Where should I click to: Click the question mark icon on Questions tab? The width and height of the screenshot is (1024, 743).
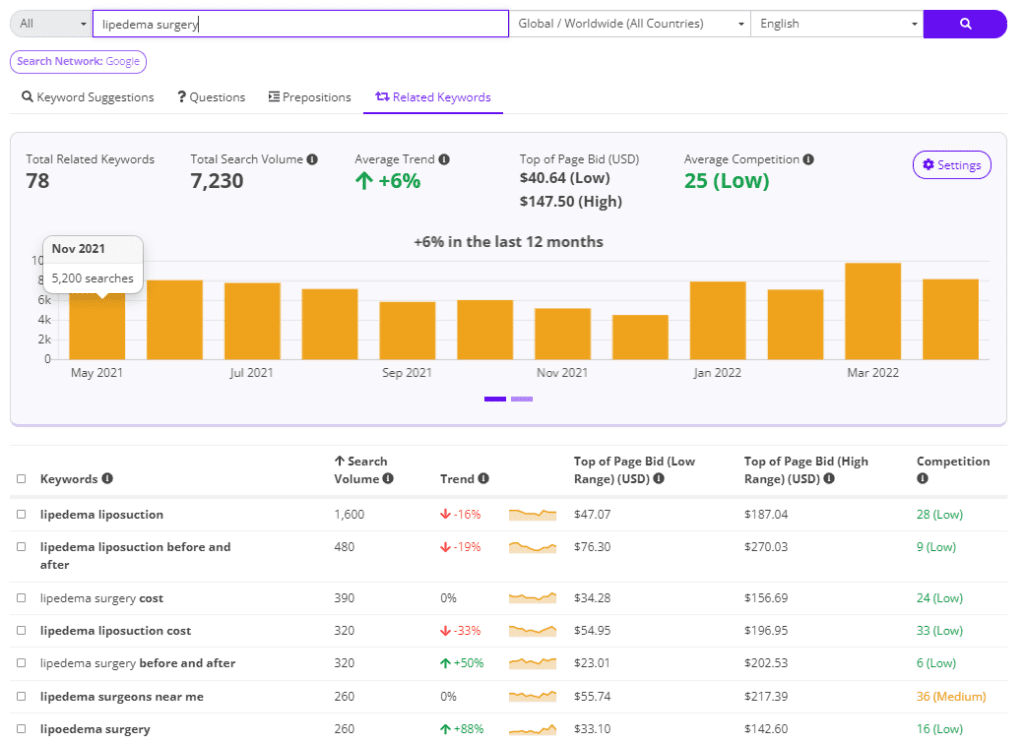(183, 97)
